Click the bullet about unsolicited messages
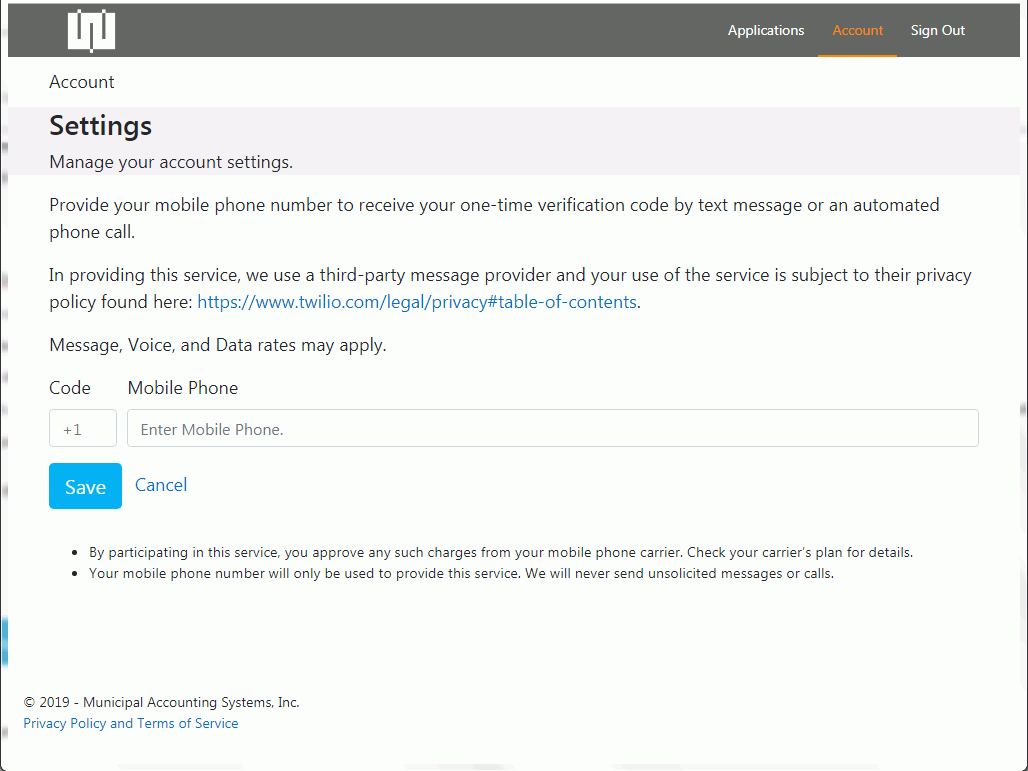1028x771 pixels. (x=460, y=574)
